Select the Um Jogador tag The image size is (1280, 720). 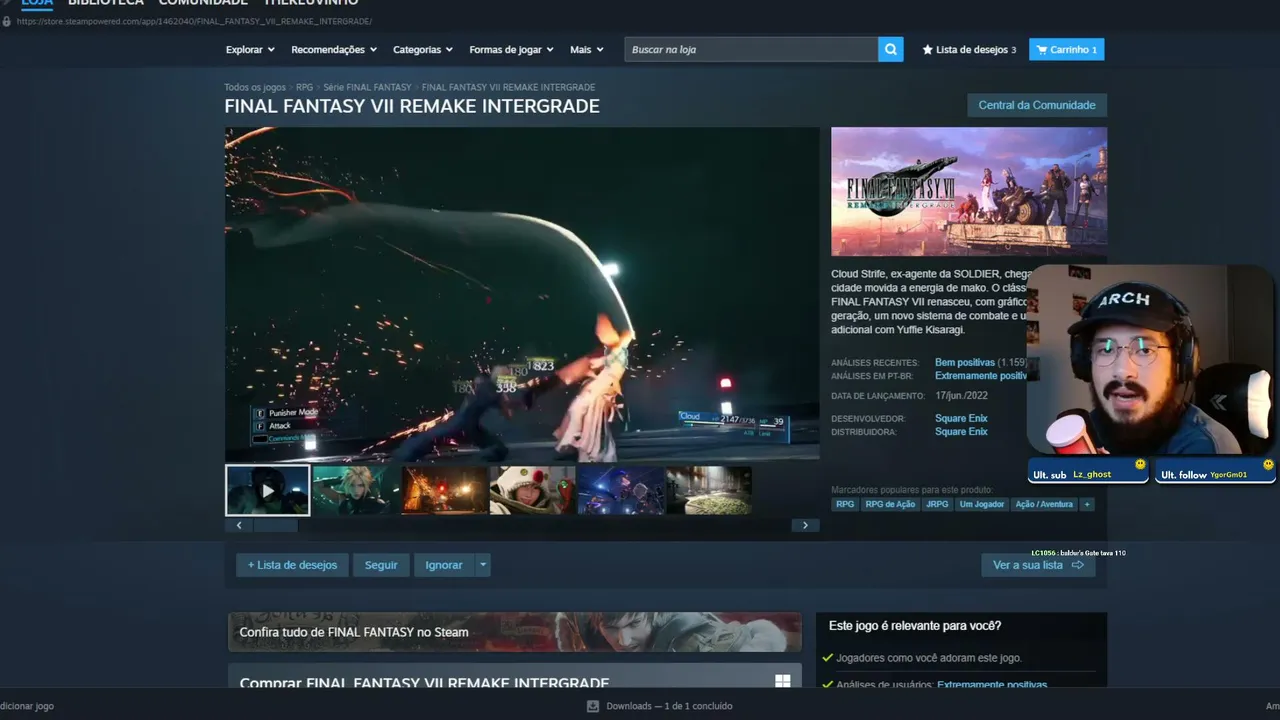(982, 504)
